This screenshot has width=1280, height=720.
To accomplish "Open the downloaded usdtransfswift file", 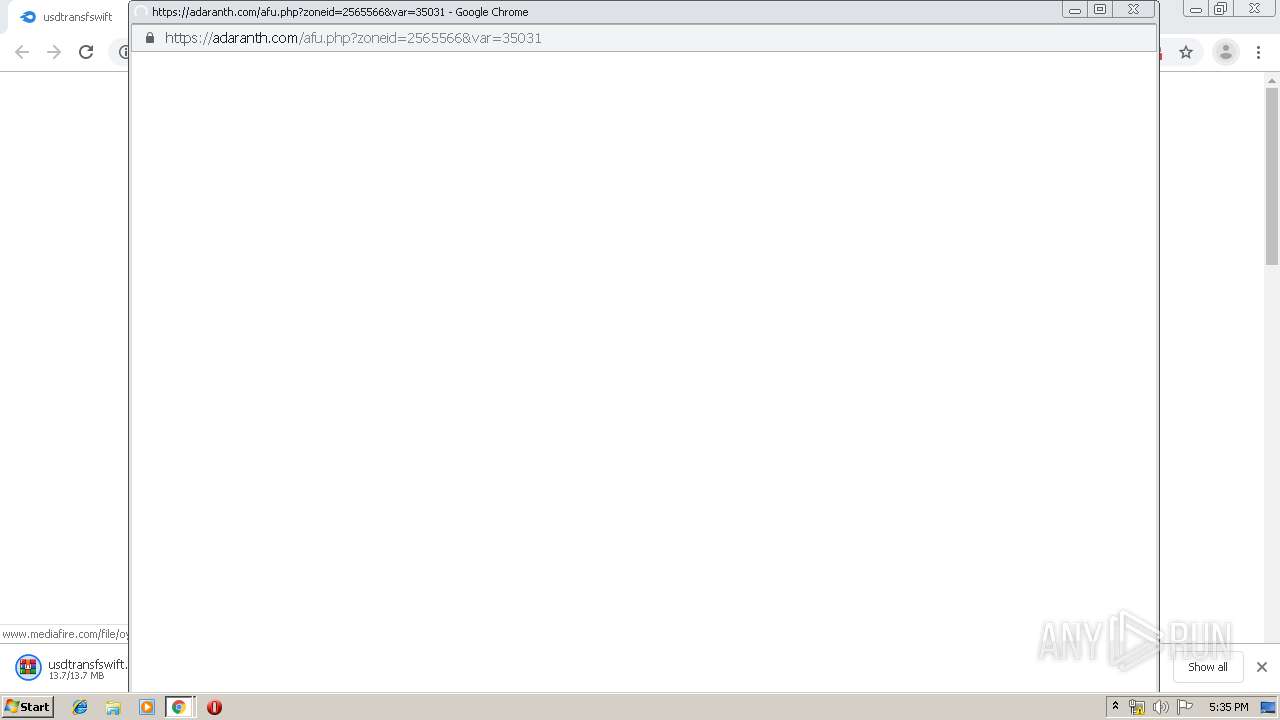I will 70,667.
